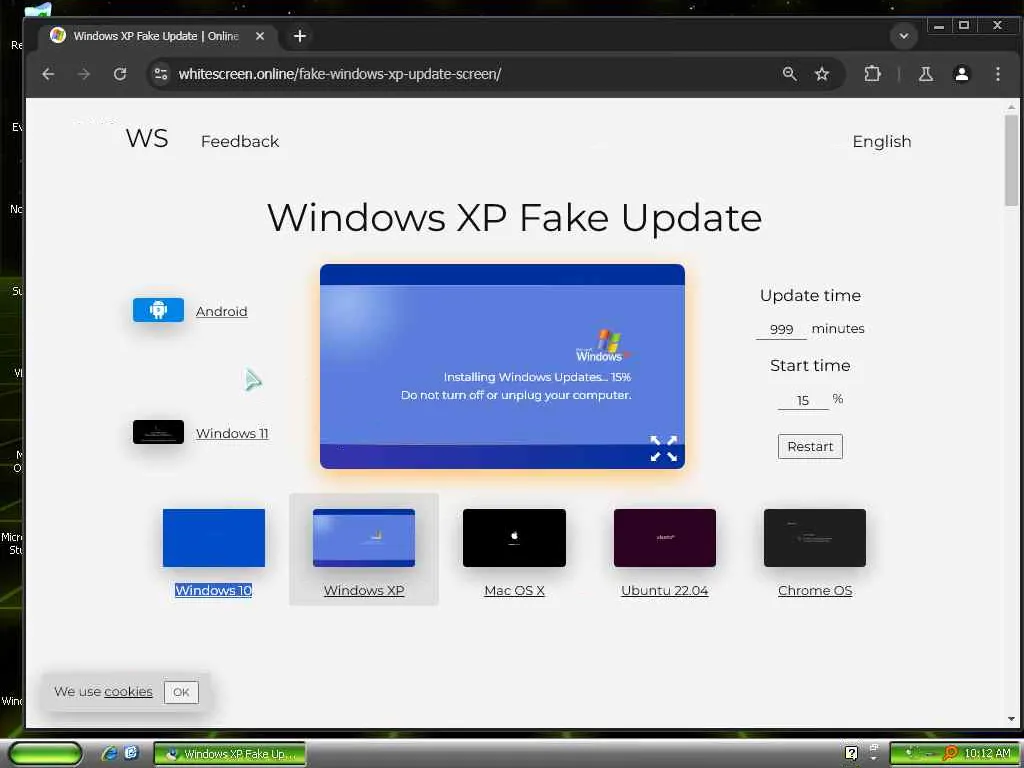Screen dimensions: 1024x768
Task: Click the WS site logo
Action: click(147, 138)
